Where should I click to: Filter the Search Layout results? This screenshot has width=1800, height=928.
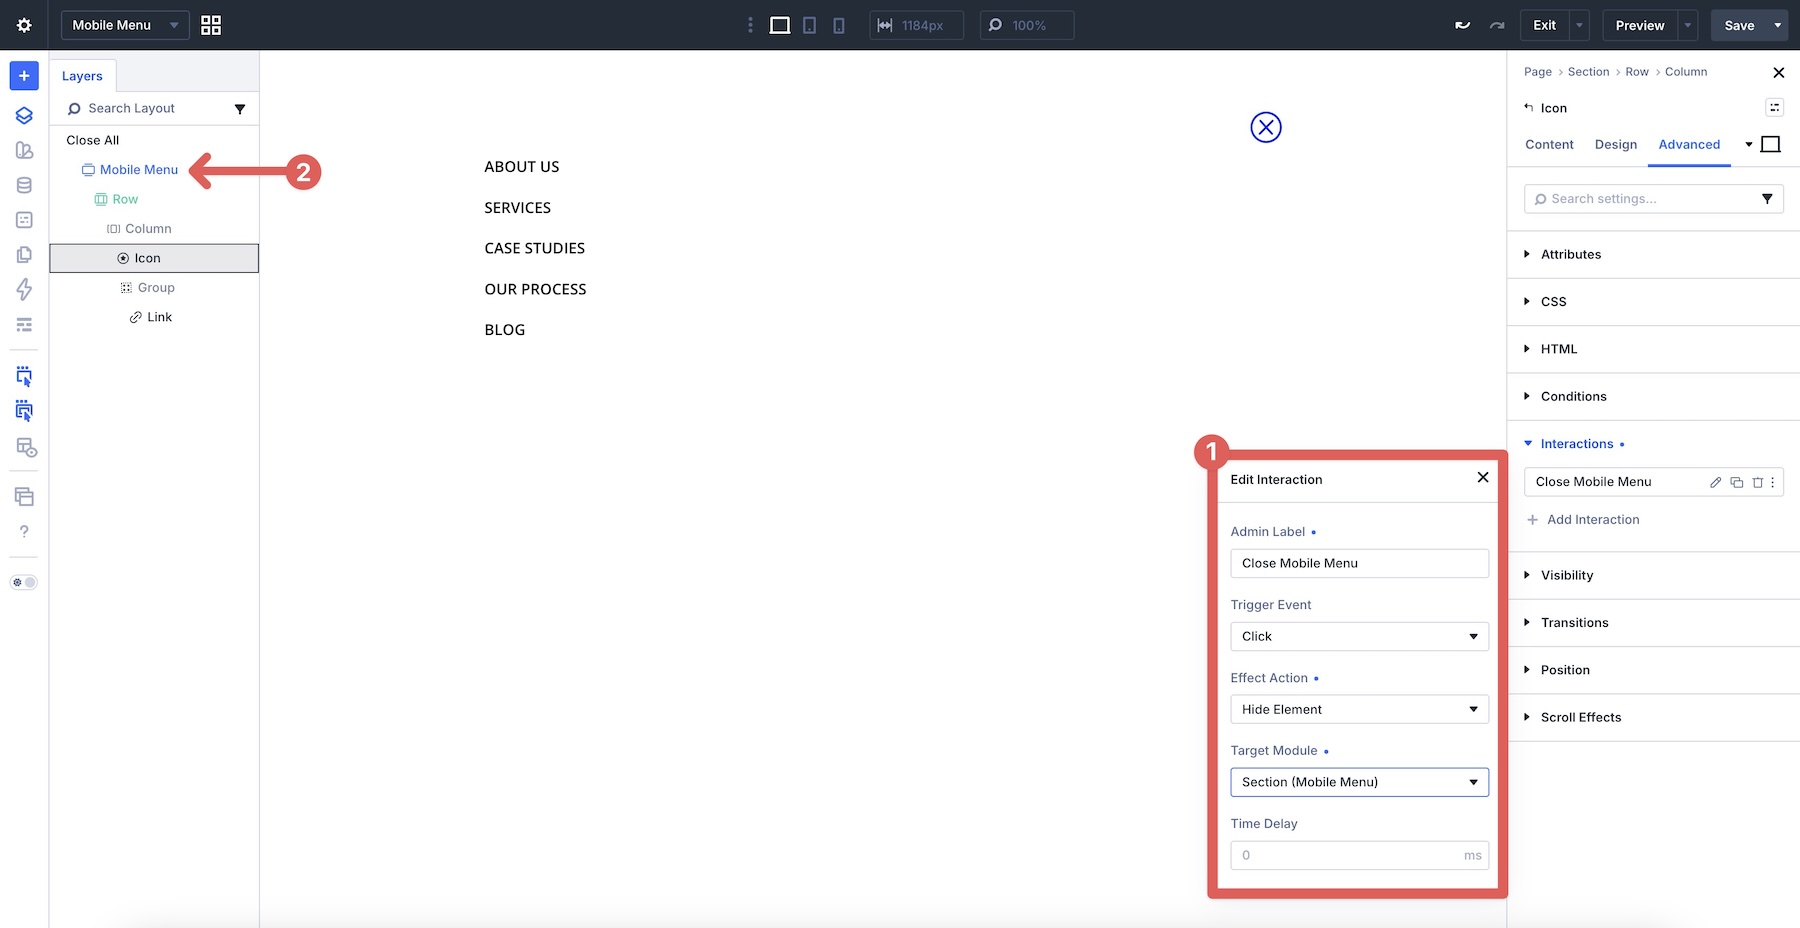(240, 109)
